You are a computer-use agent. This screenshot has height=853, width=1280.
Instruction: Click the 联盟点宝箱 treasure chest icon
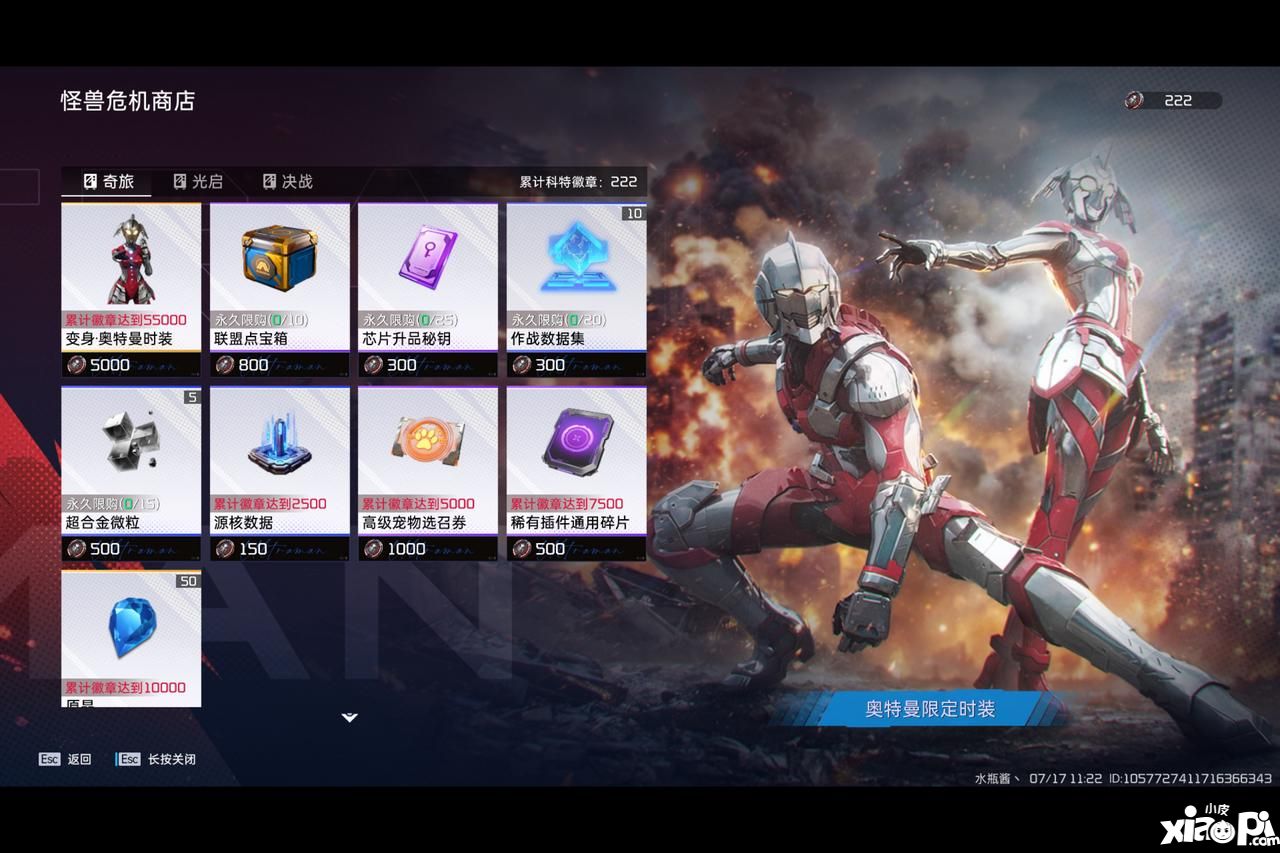[x=279, y=257]
